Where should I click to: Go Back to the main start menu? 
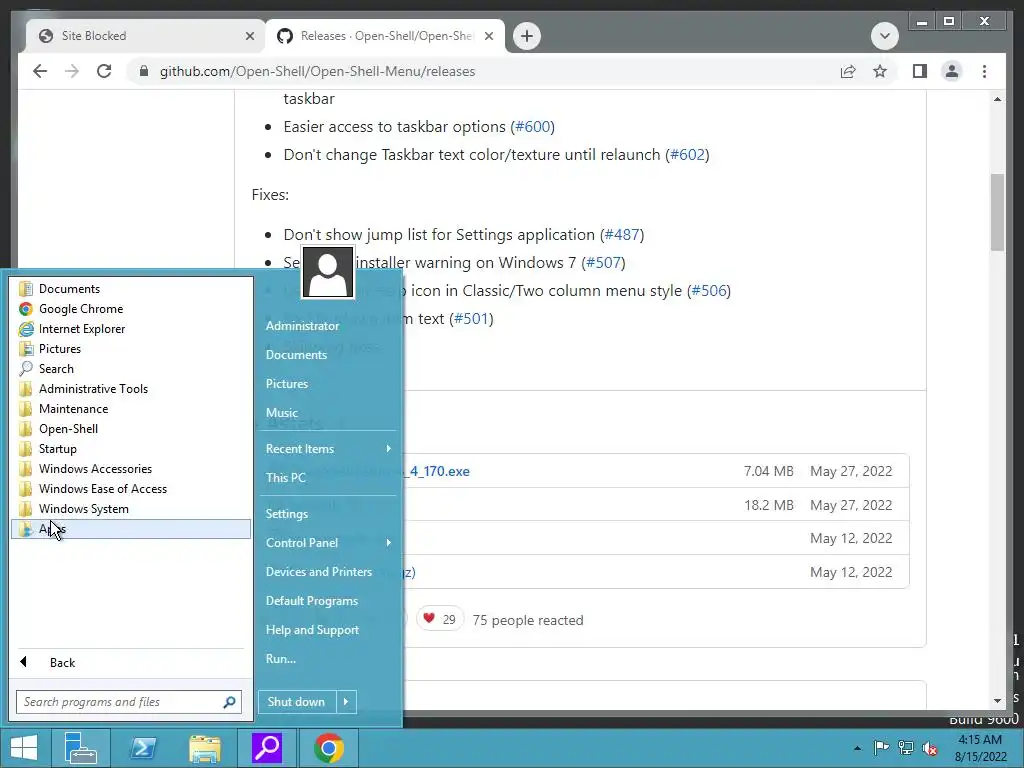(x=131, y=662)
